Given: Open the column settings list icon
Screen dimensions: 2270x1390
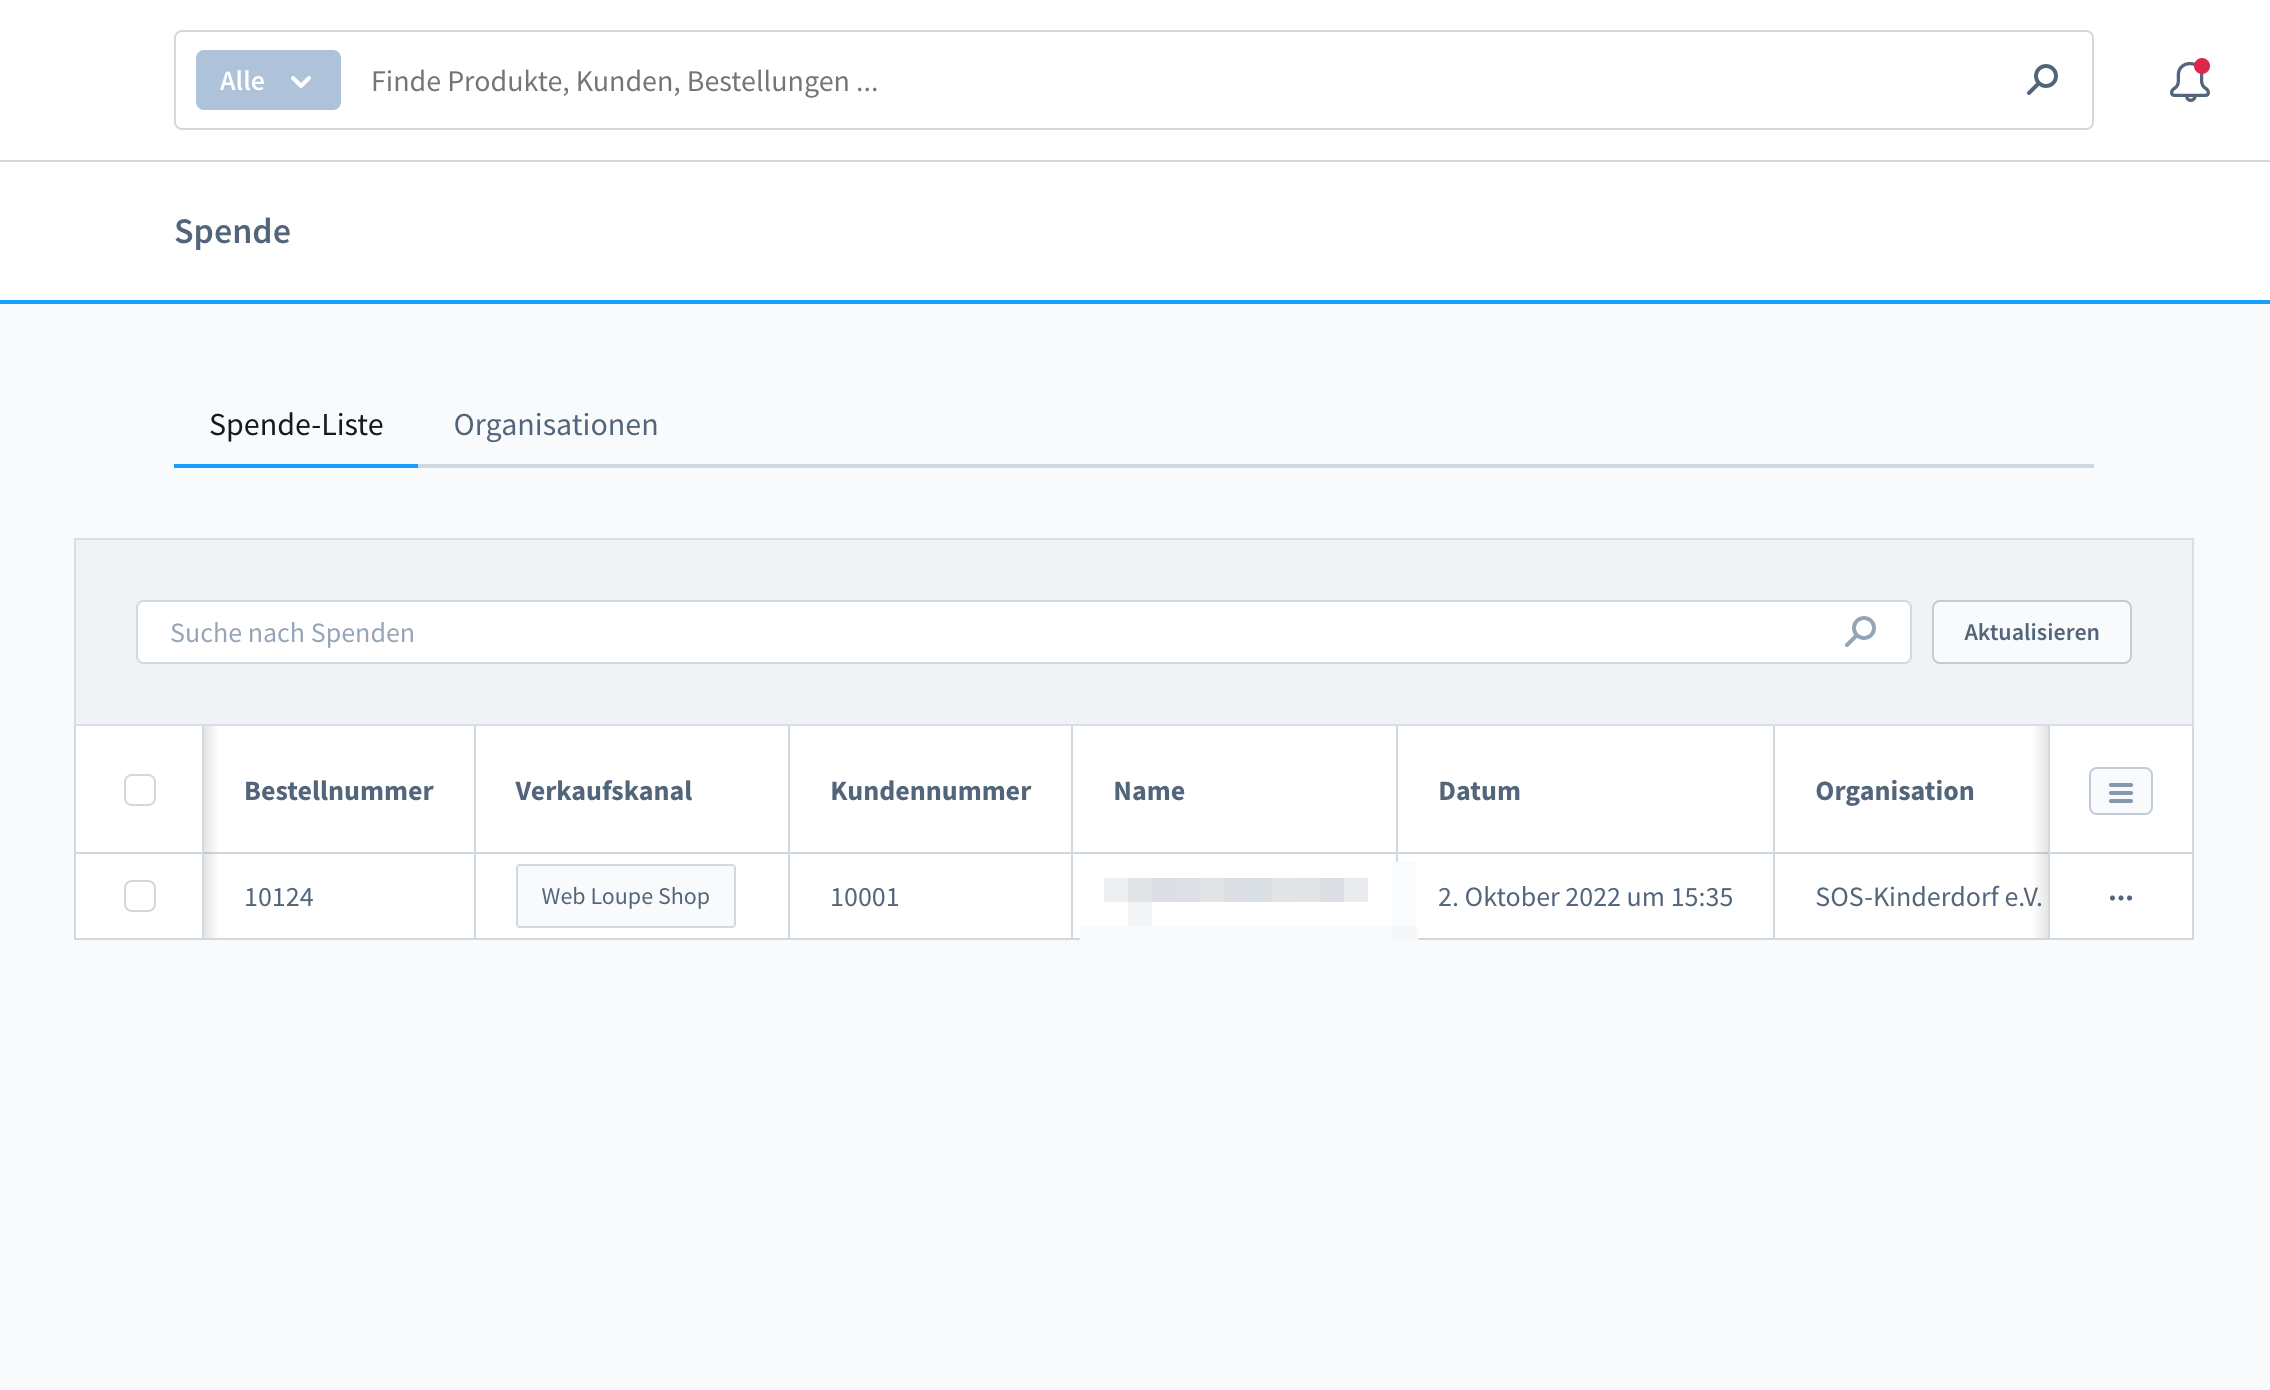Looking at the screenshot, I should point(2120,792).
